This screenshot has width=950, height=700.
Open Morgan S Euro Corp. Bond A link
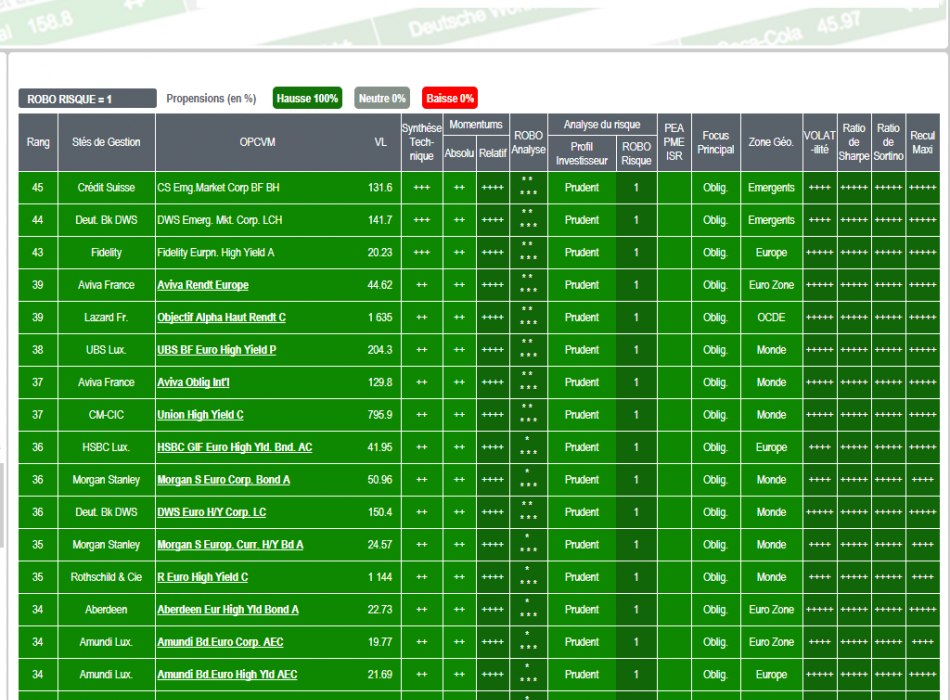click(224, 480)
